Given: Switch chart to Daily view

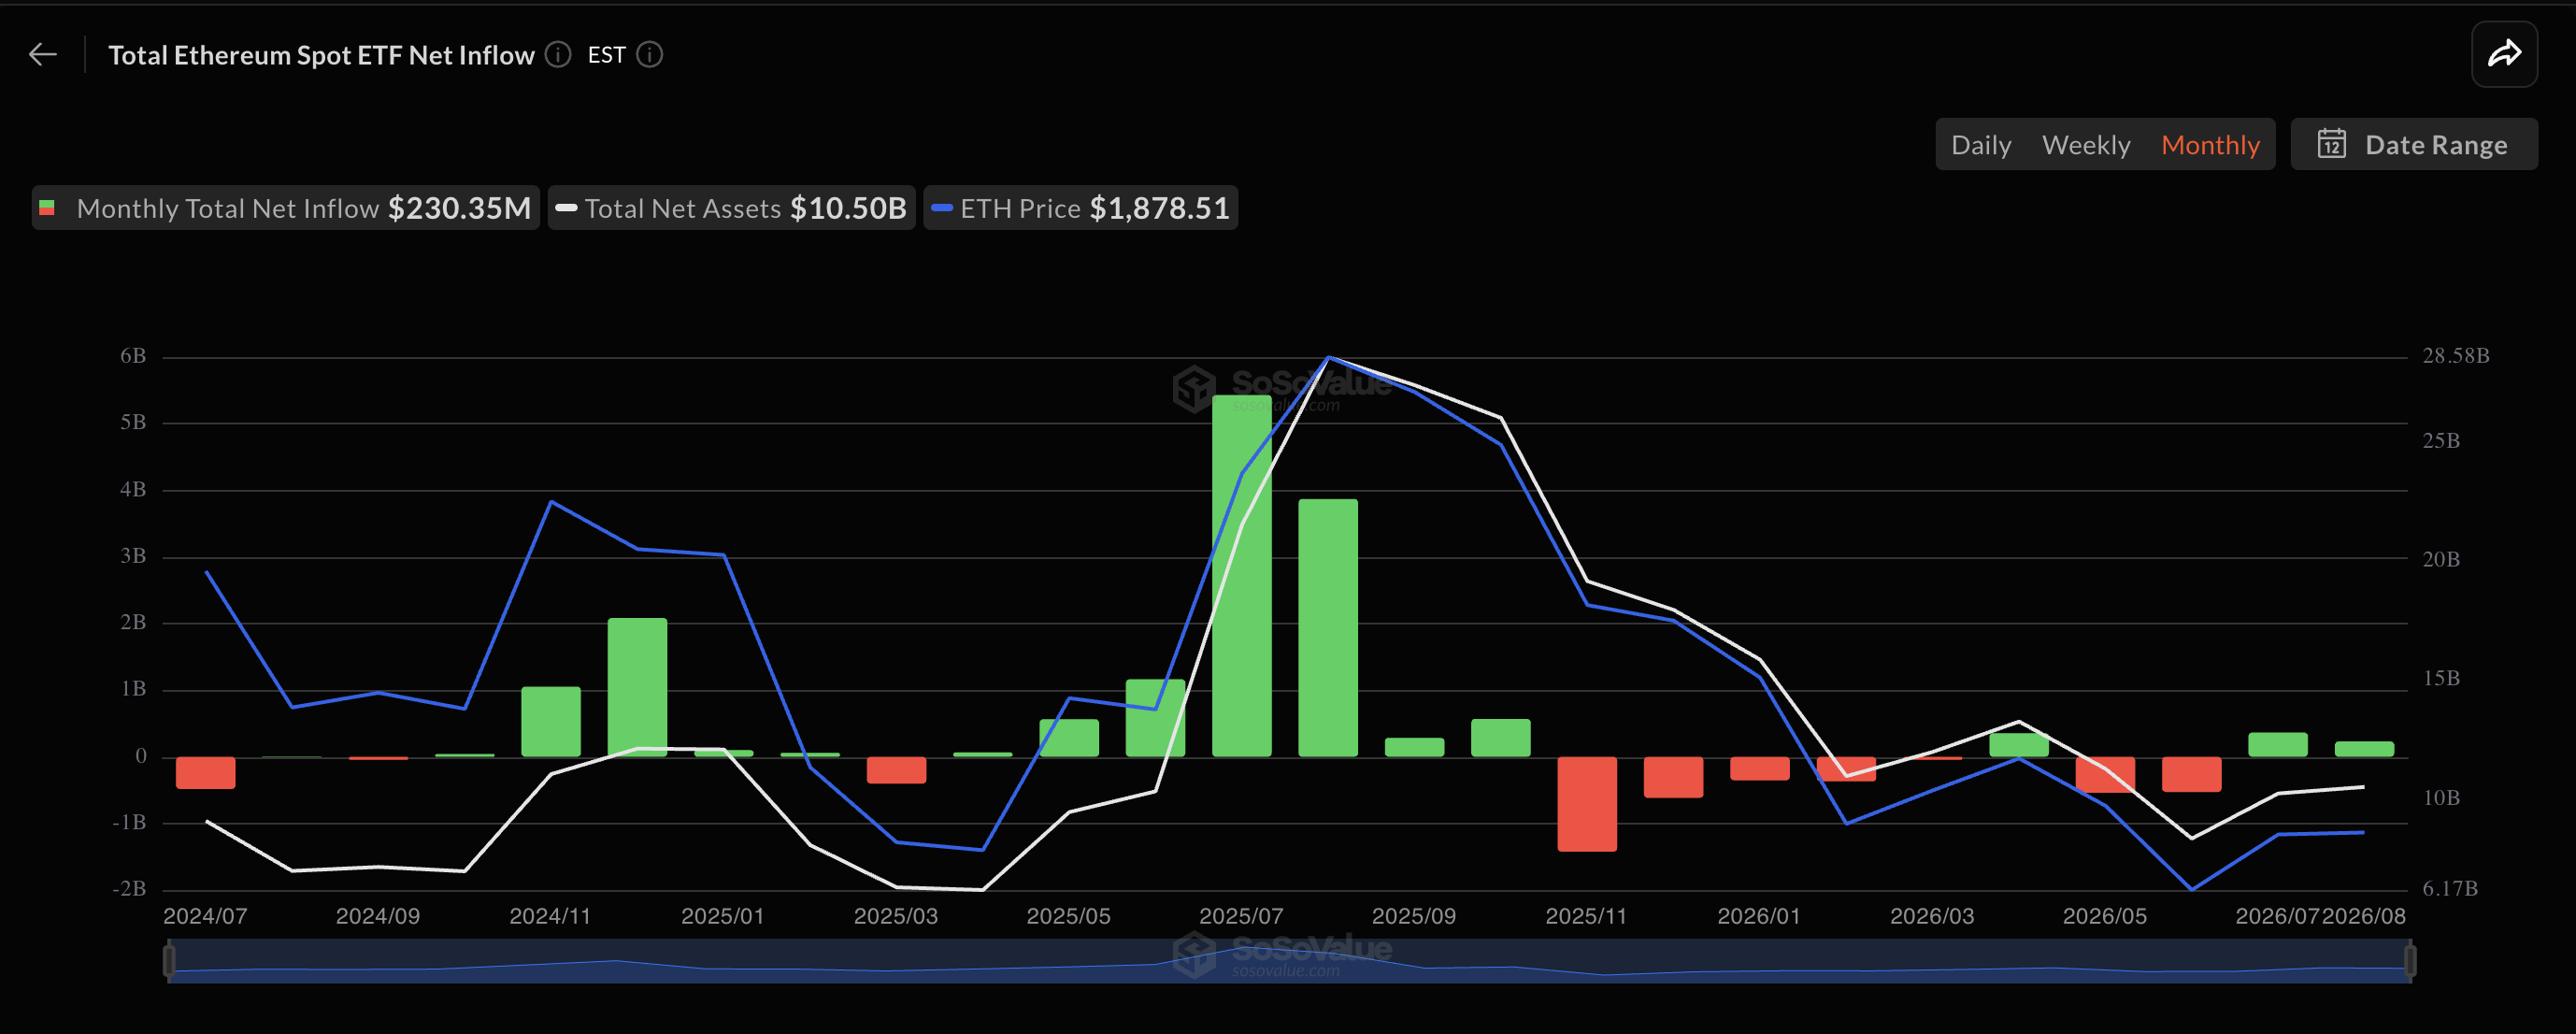Looking at the screenshot, I should click(x=1980, y=145).
